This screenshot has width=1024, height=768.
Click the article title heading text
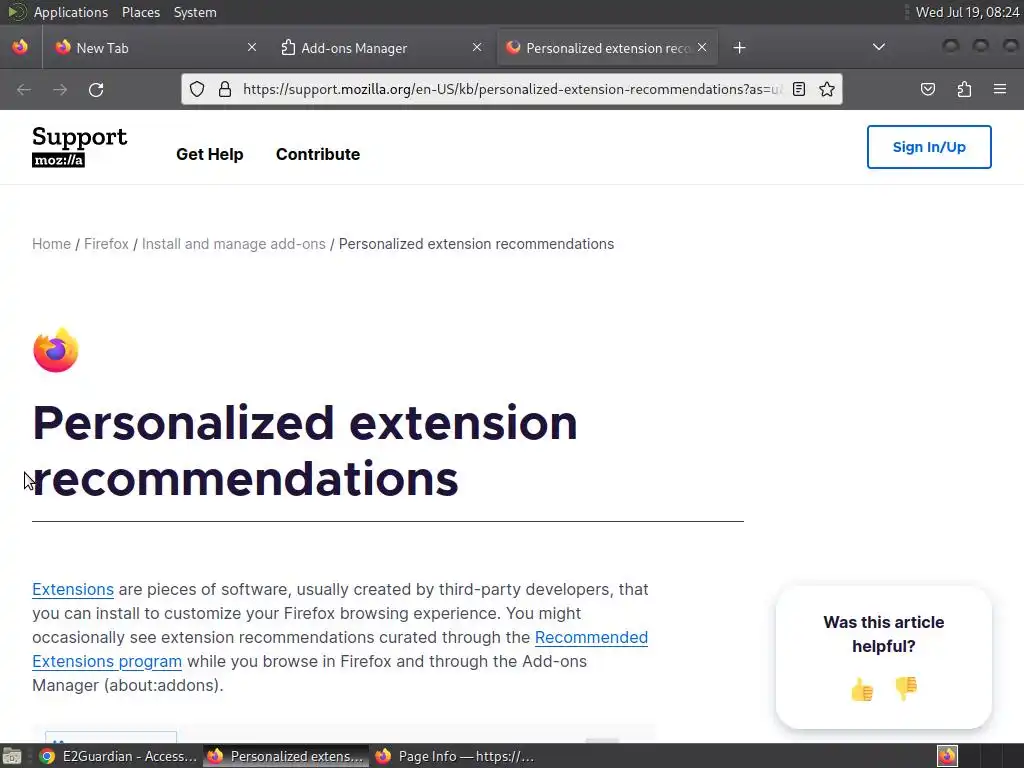[305, 451]
